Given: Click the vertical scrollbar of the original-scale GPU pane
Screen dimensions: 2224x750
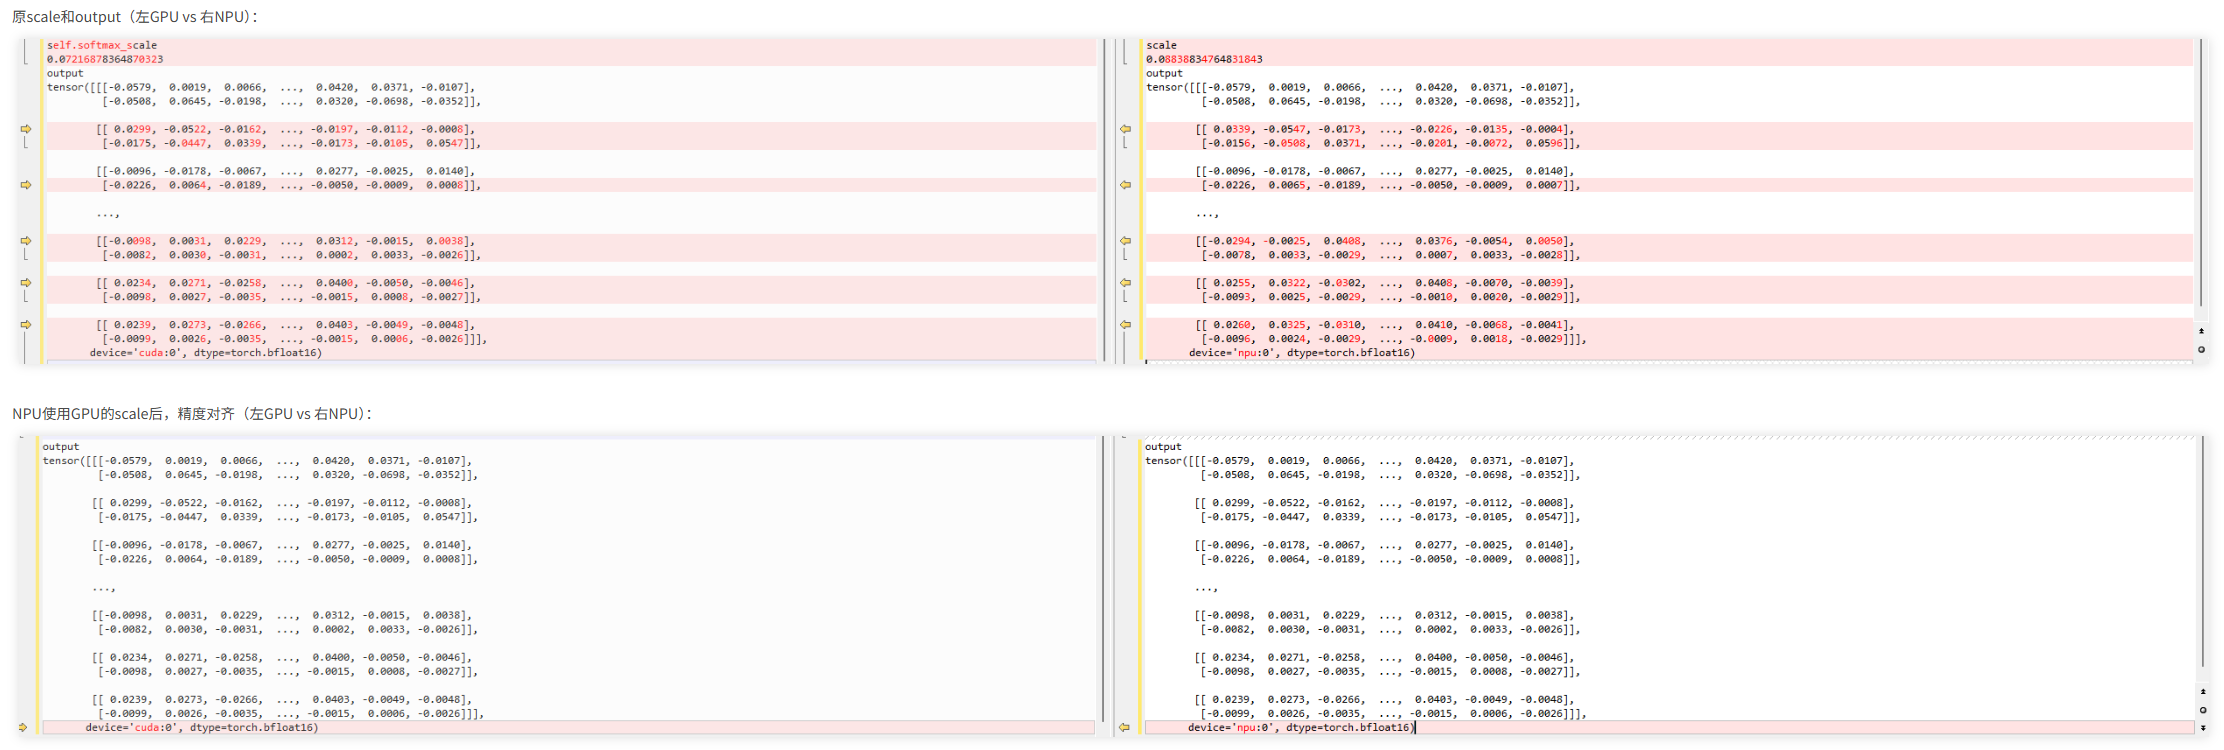Looking at the screenshot, I should tap(1104, 200).
